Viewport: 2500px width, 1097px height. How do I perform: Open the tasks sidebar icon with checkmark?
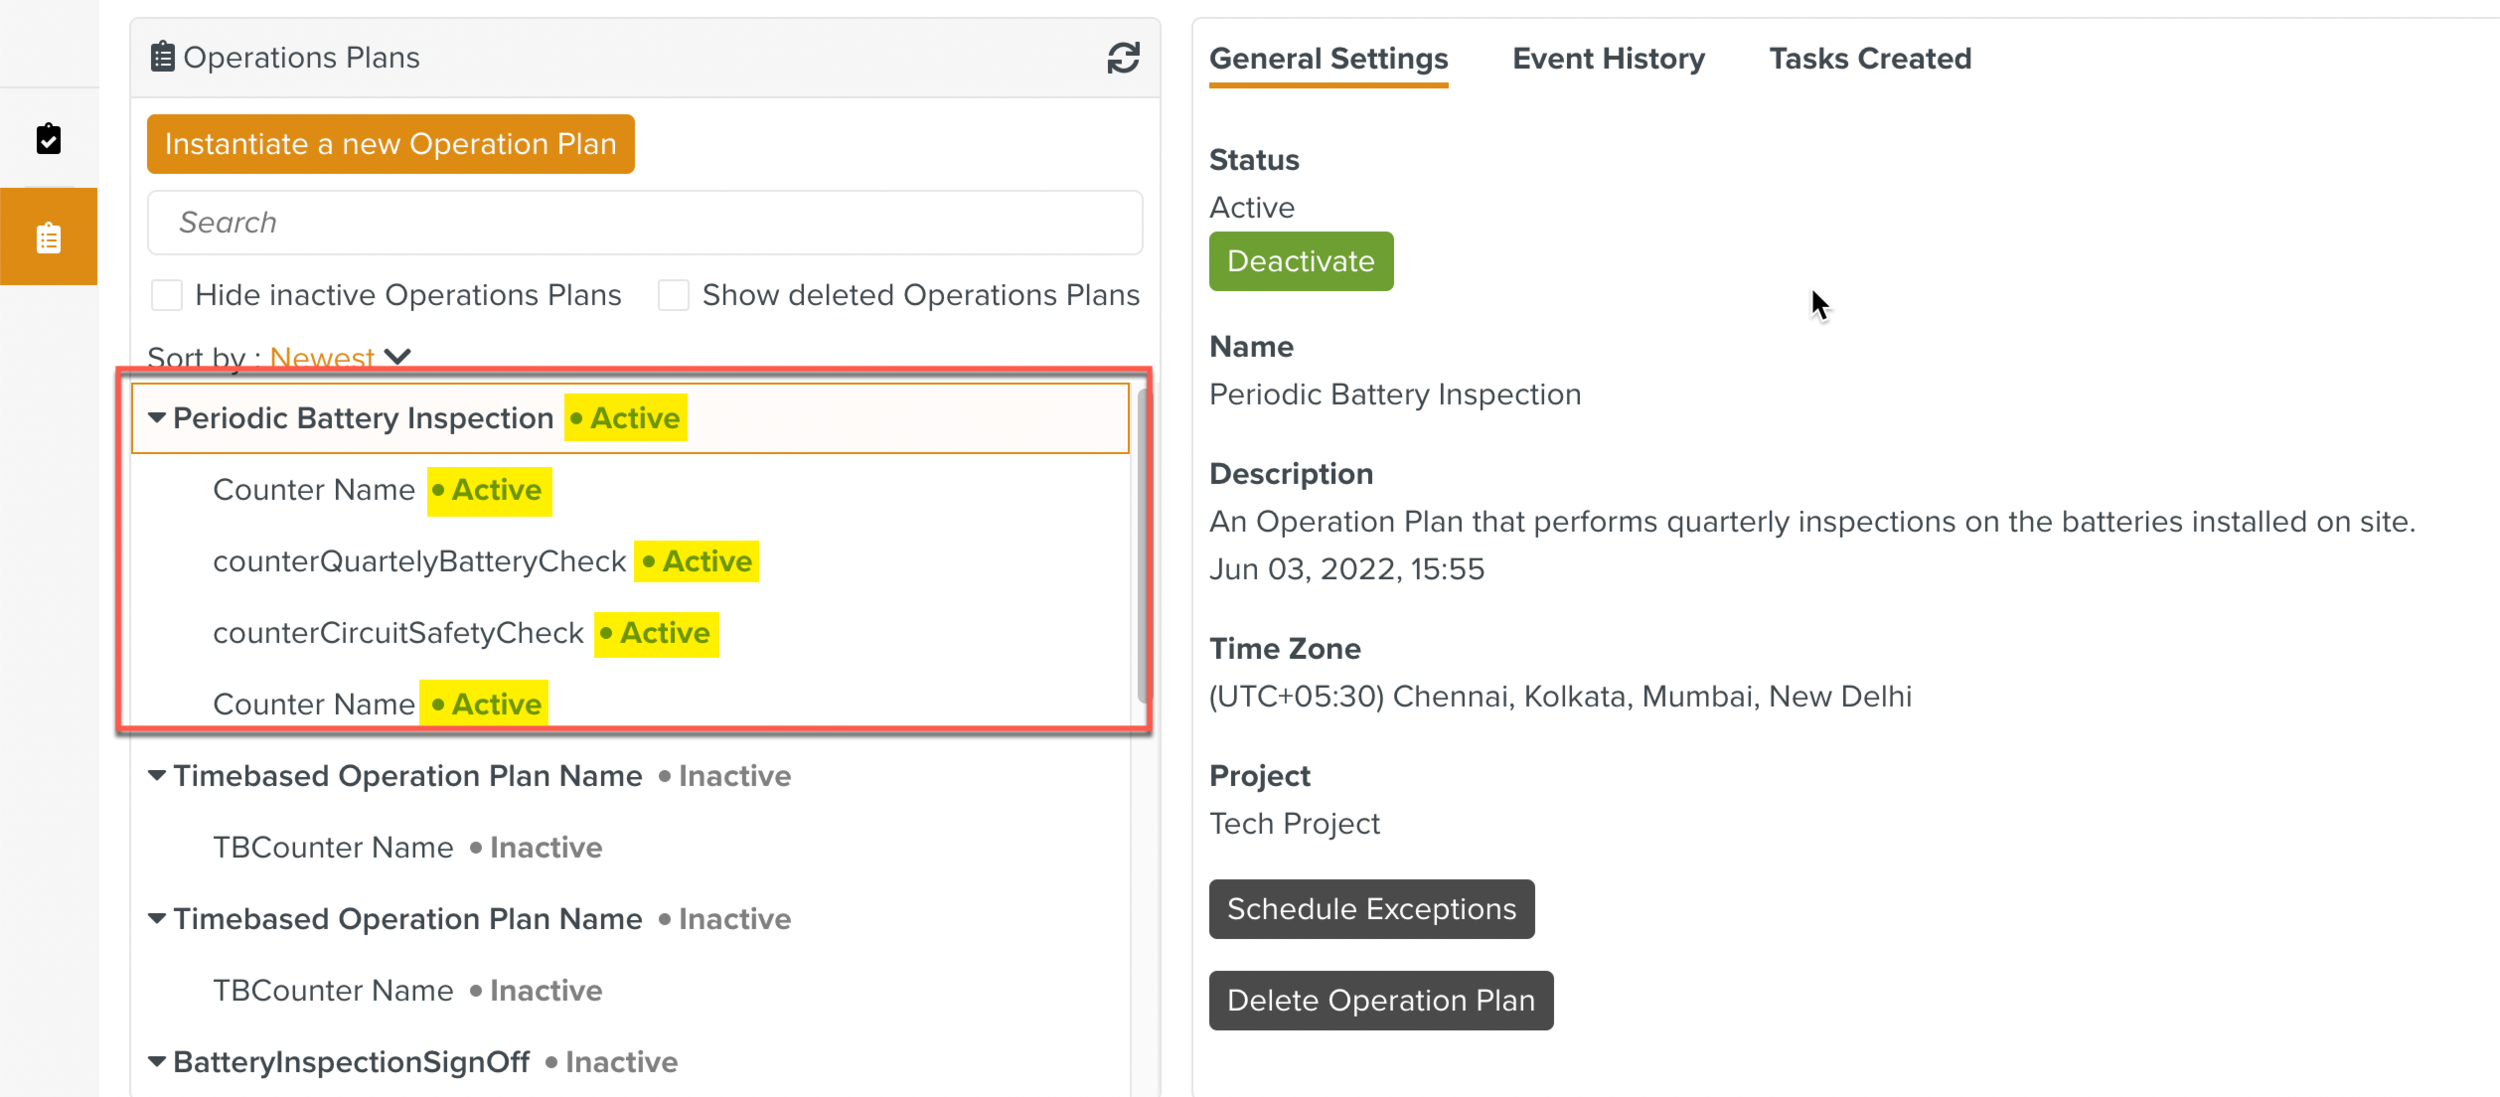click(x=48, y=139)
